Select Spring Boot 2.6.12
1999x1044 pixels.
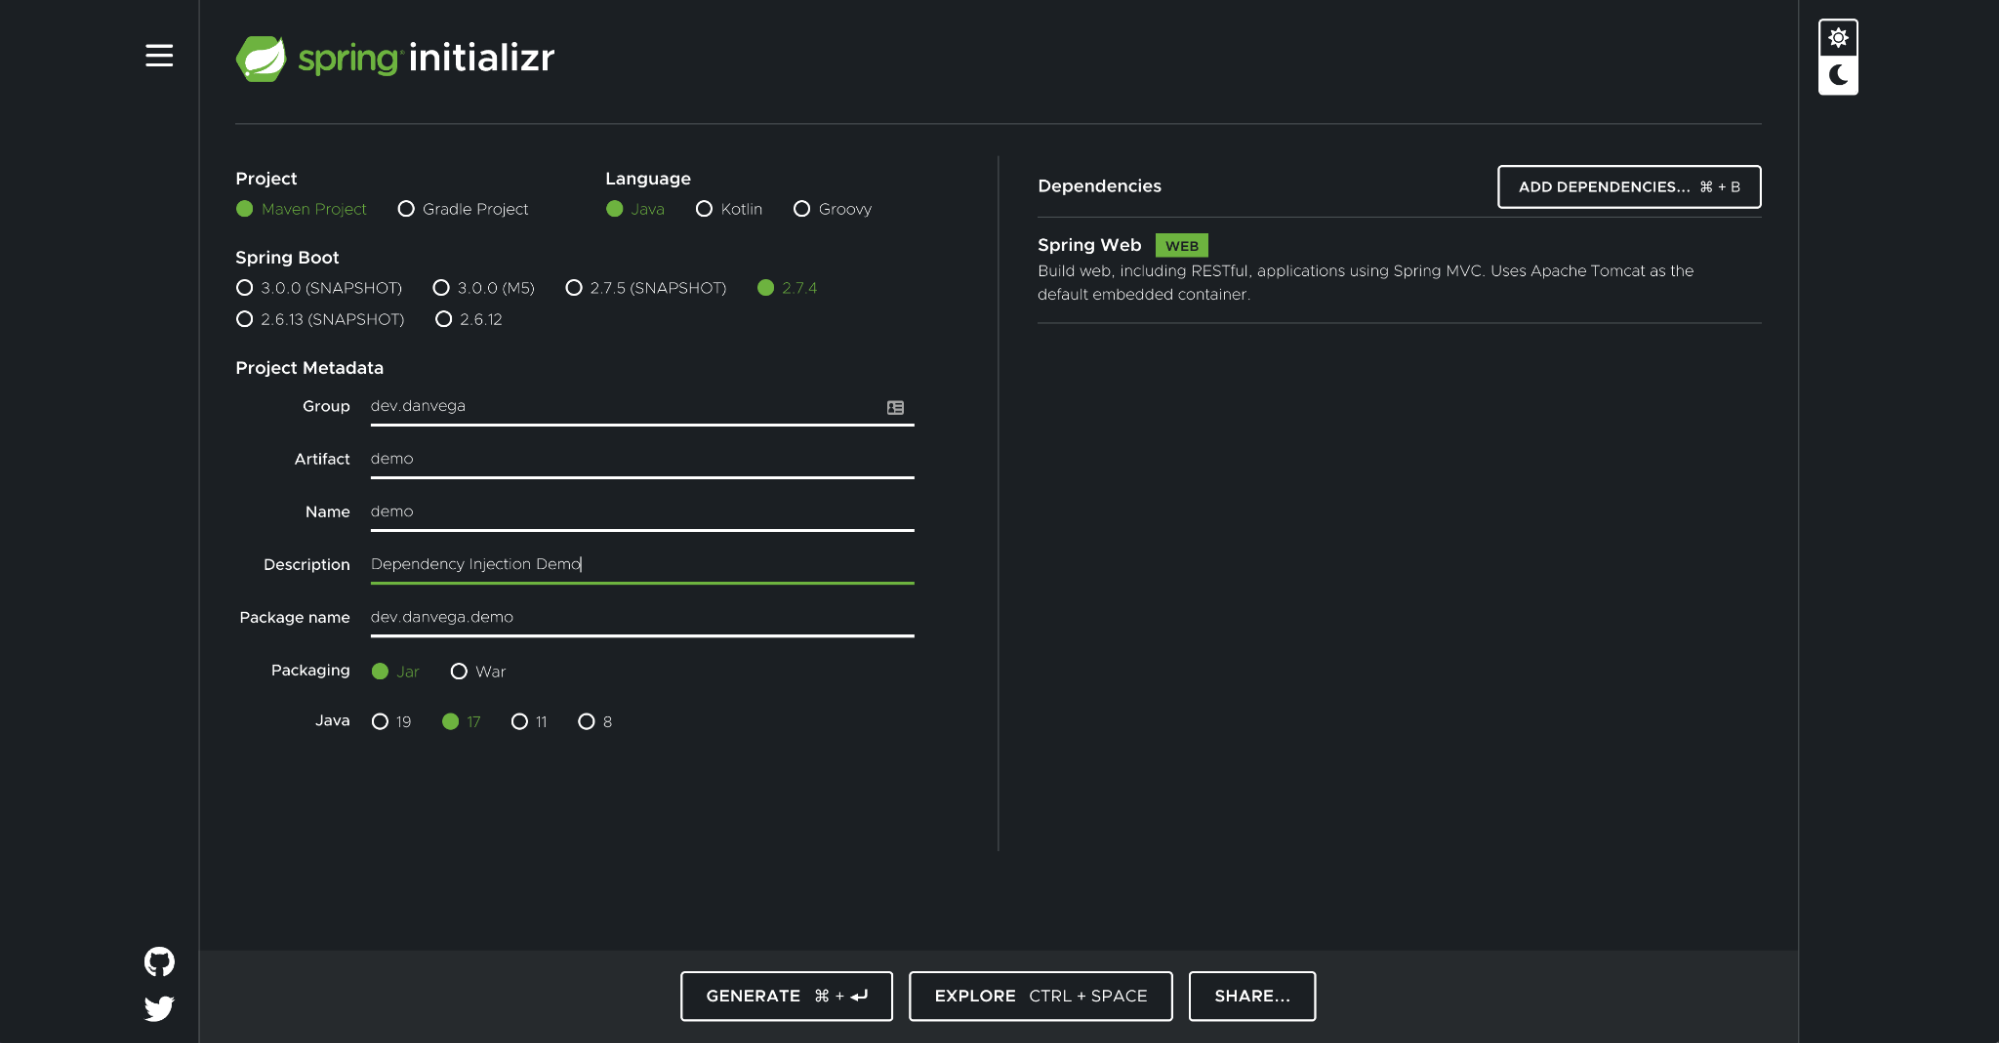pyautogui.click(x=469, y=319)
